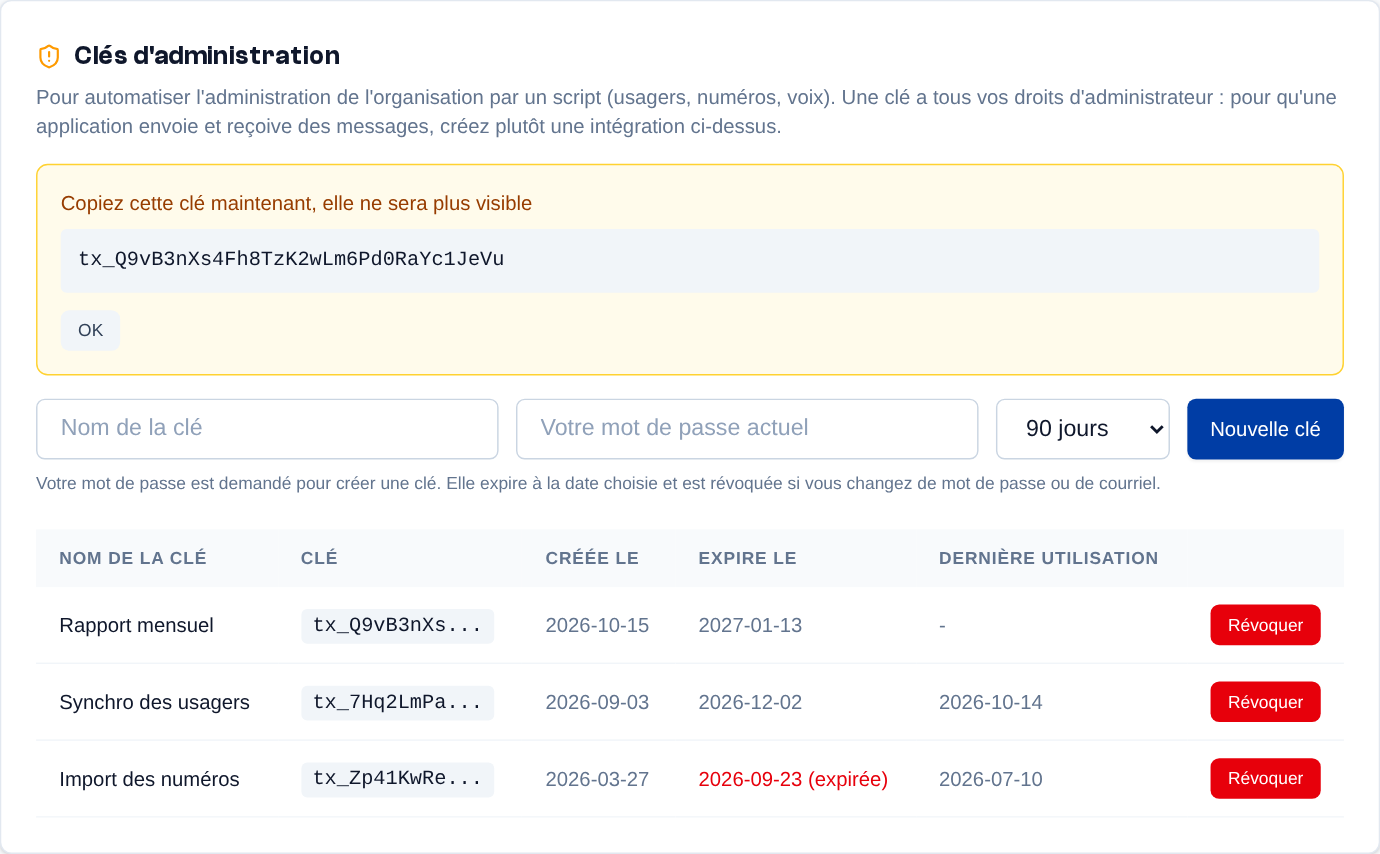Viewport: 1380px width, 854px height.
Task: Click the last-use date 2026-10-14
Action: tap(991, 703)
